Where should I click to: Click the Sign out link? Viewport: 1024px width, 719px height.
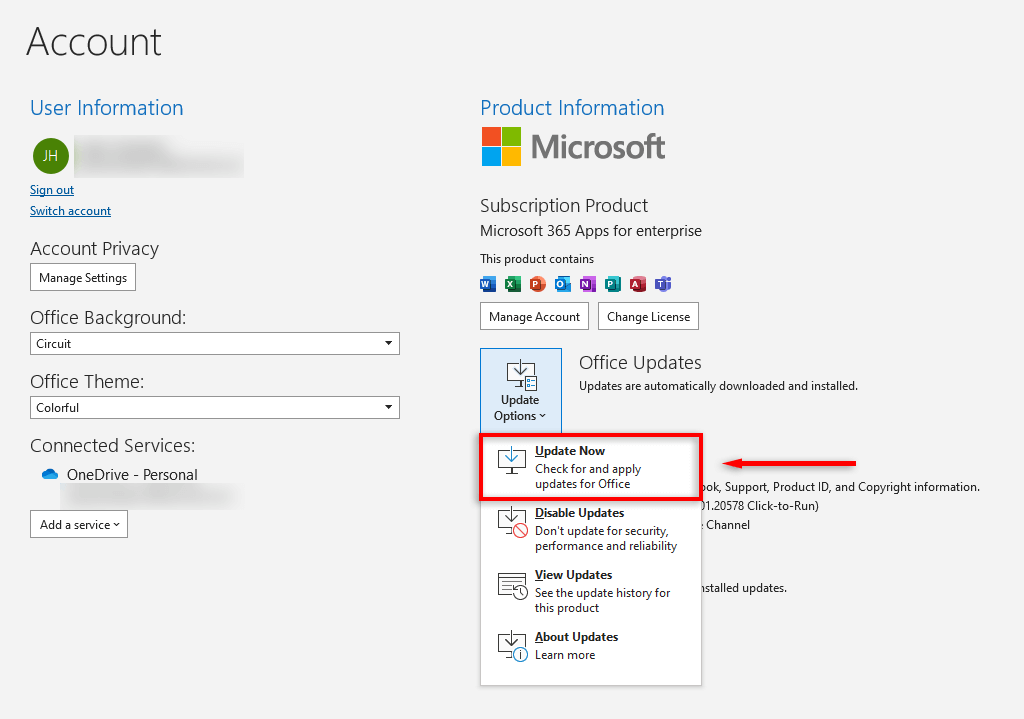pyautogui.click(x=52, y=190)
